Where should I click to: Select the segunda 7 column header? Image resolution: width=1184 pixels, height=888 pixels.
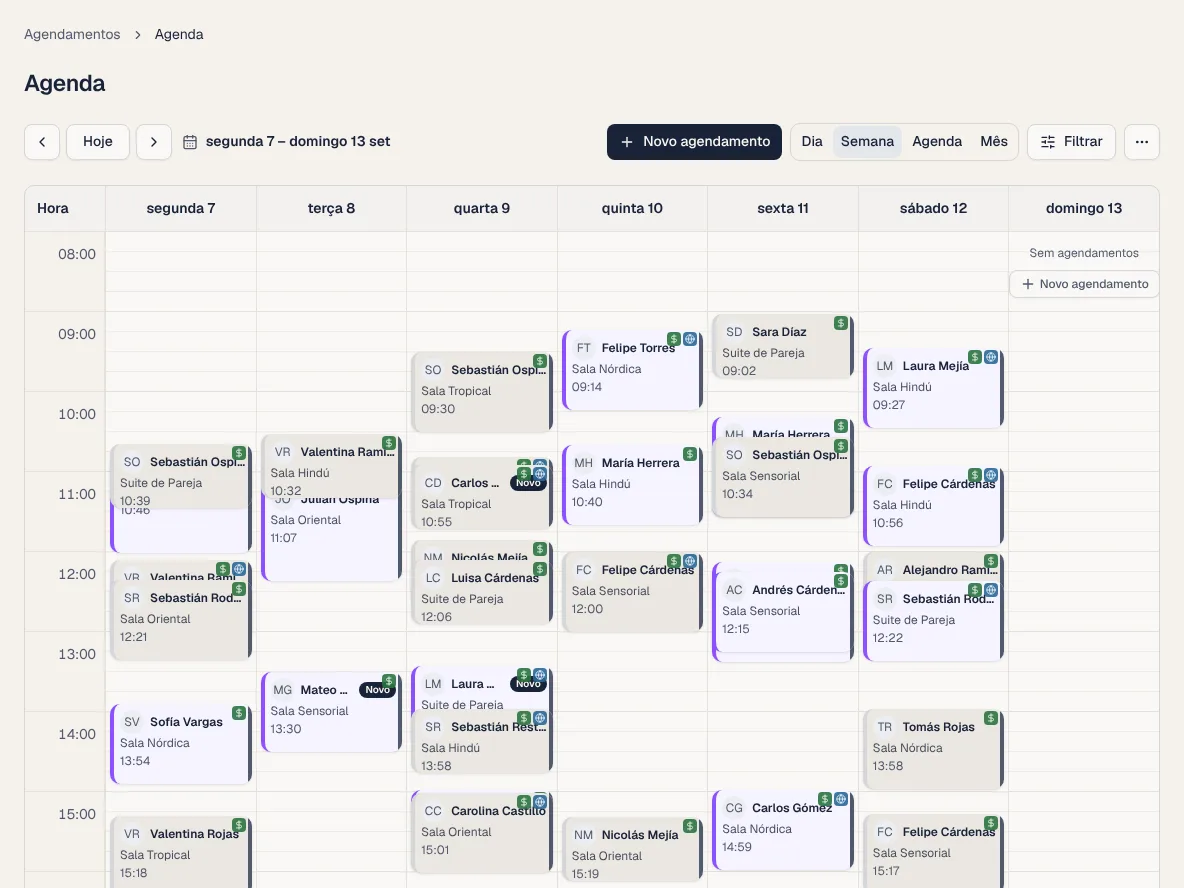point(180,208)
